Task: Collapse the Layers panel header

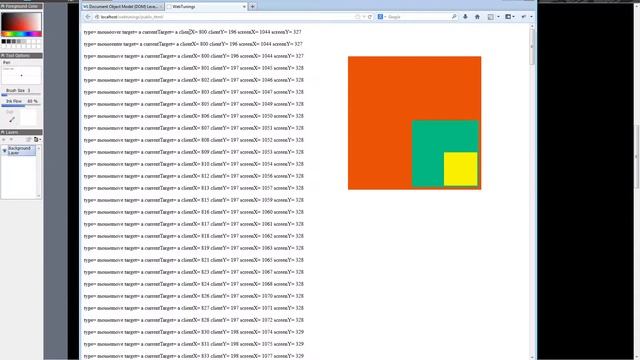Action: [x=21, y=132]
